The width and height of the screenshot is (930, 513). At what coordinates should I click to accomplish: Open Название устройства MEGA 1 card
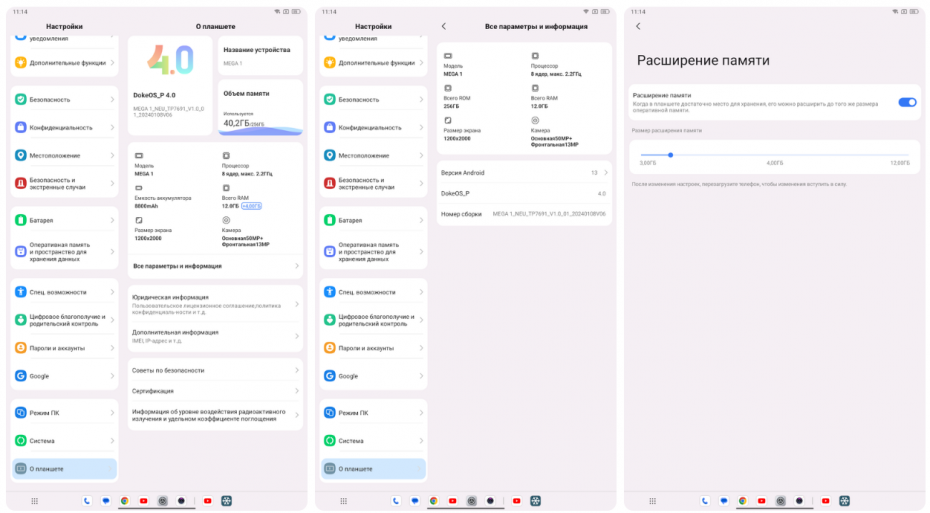[x=260, y=56]
